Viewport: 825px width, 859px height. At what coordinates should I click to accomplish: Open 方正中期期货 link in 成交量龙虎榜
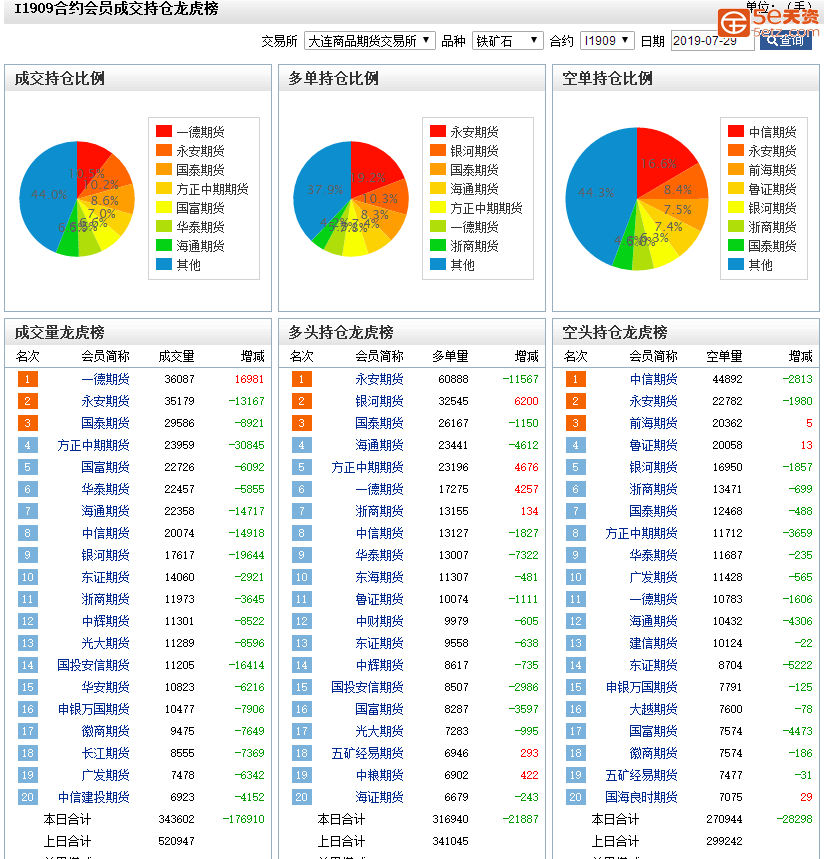click(93, 445)
